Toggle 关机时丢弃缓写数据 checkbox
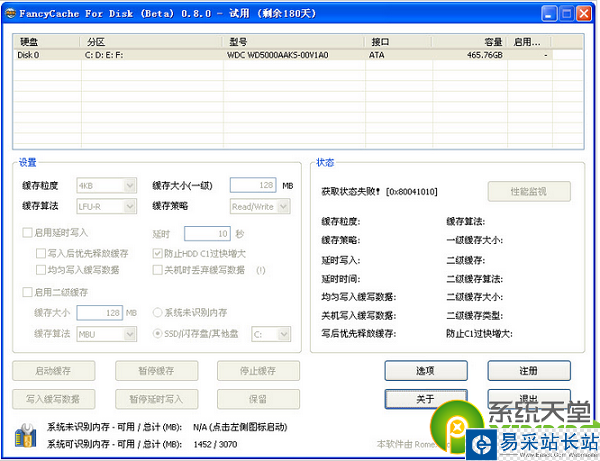600x461 pixels. pos(157,270)
